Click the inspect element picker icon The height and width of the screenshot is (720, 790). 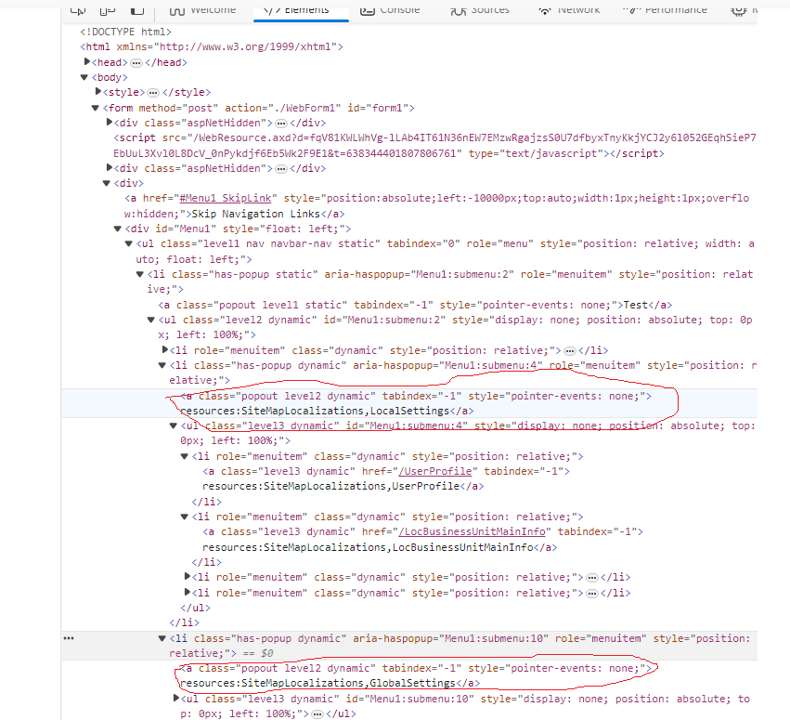(x=78, y=10)
